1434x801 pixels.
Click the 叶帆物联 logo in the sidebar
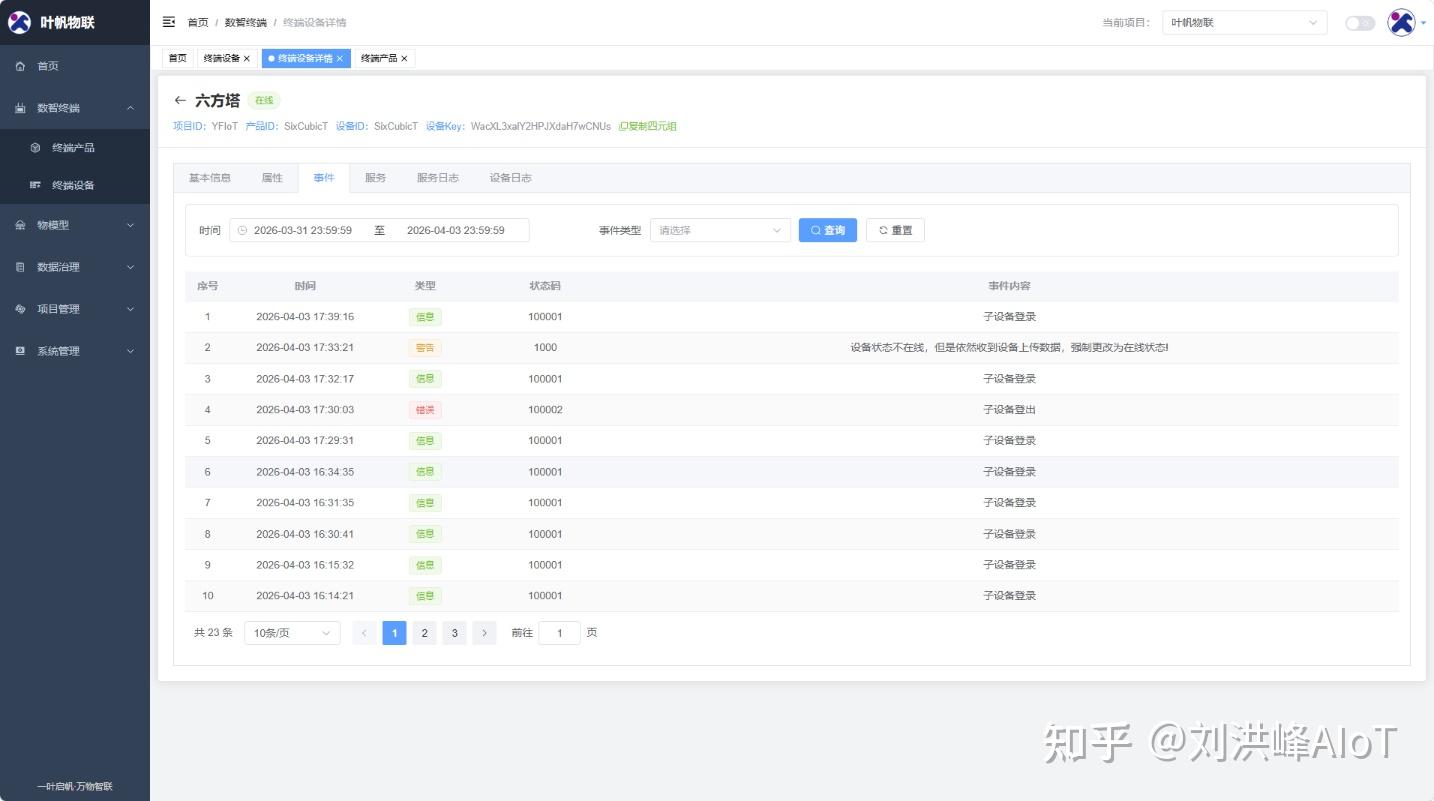pyautogui.click(x=20, y=22)
